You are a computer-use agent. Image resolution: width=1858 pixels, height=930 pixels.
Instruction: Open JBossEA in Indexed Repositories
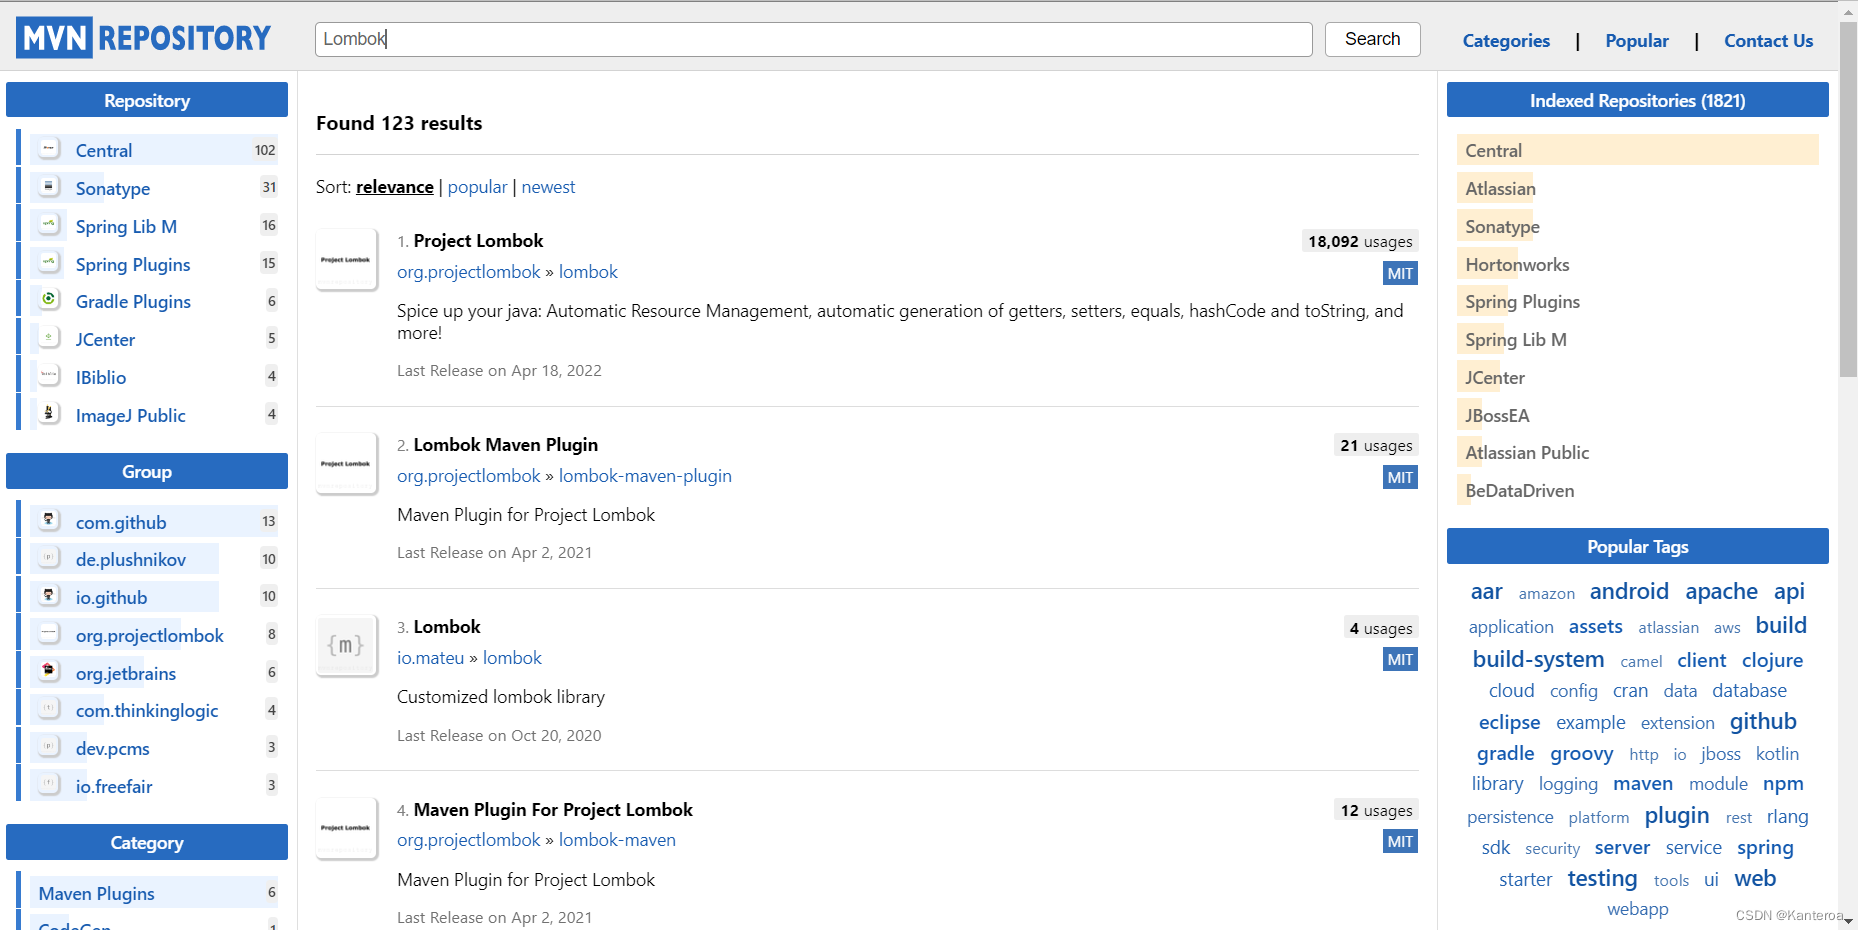tap(1497, 416)
